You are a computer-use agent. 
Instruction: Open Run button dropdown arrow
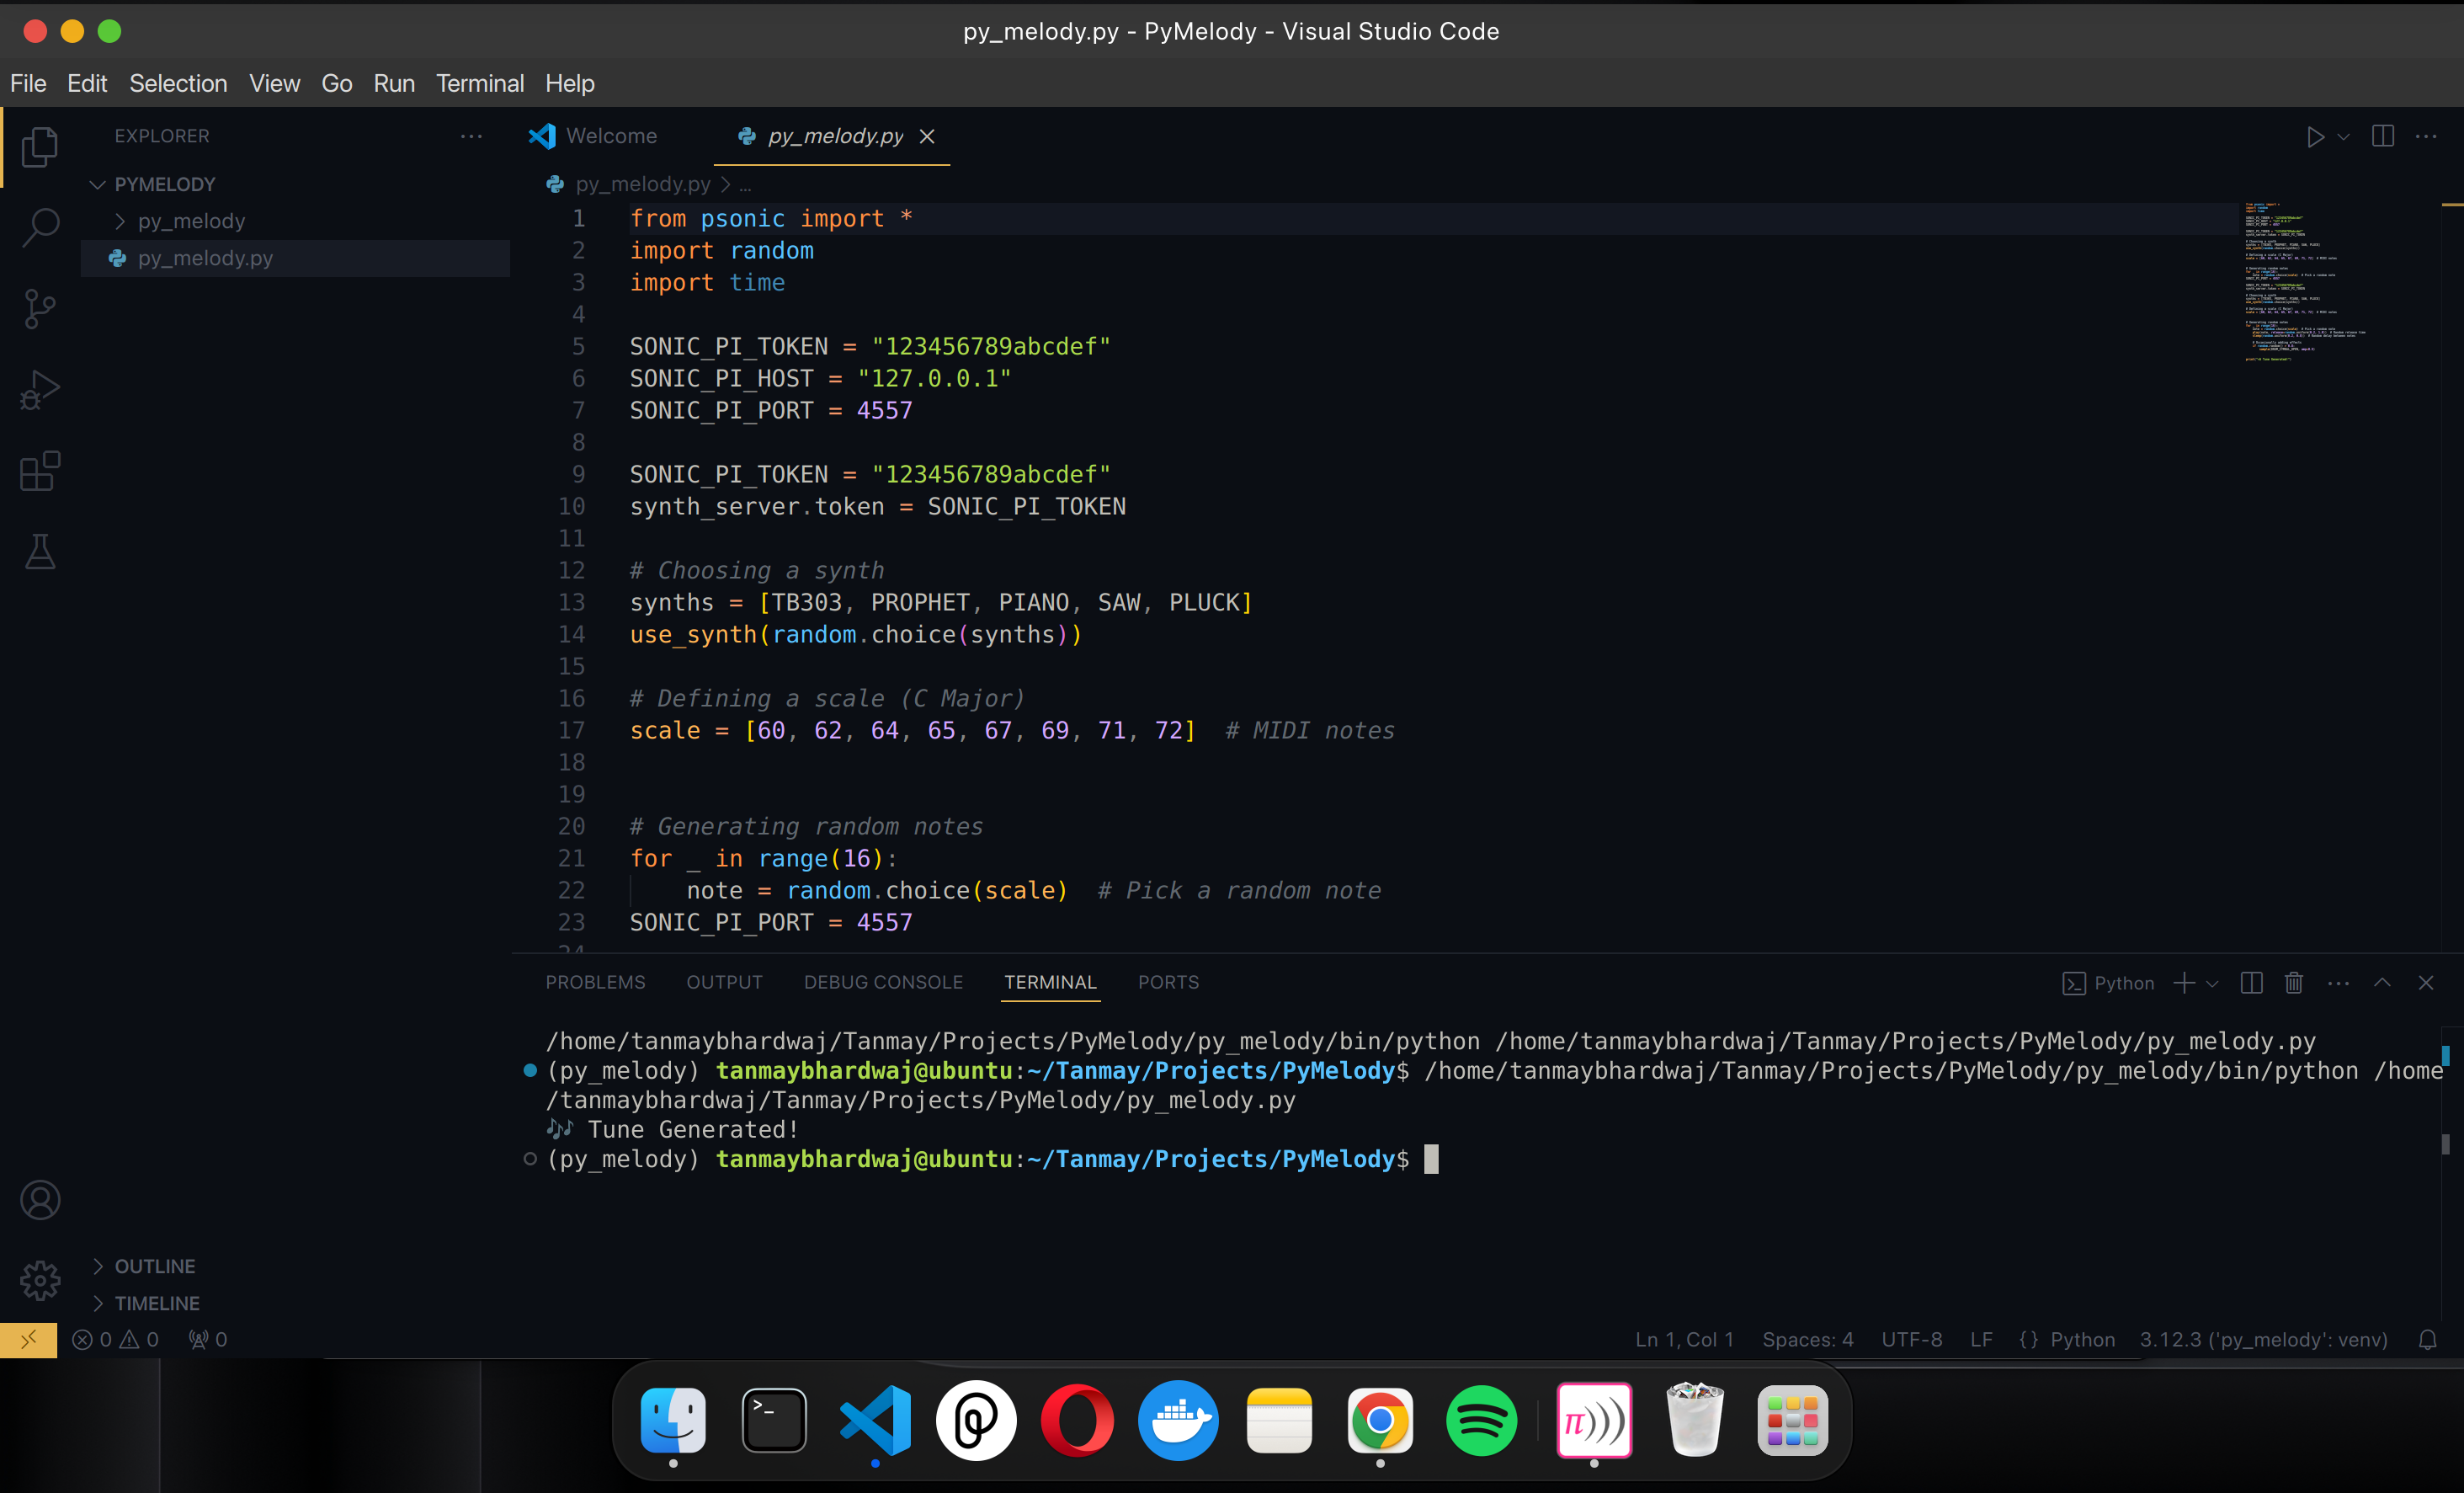(x=2343, y=137)
